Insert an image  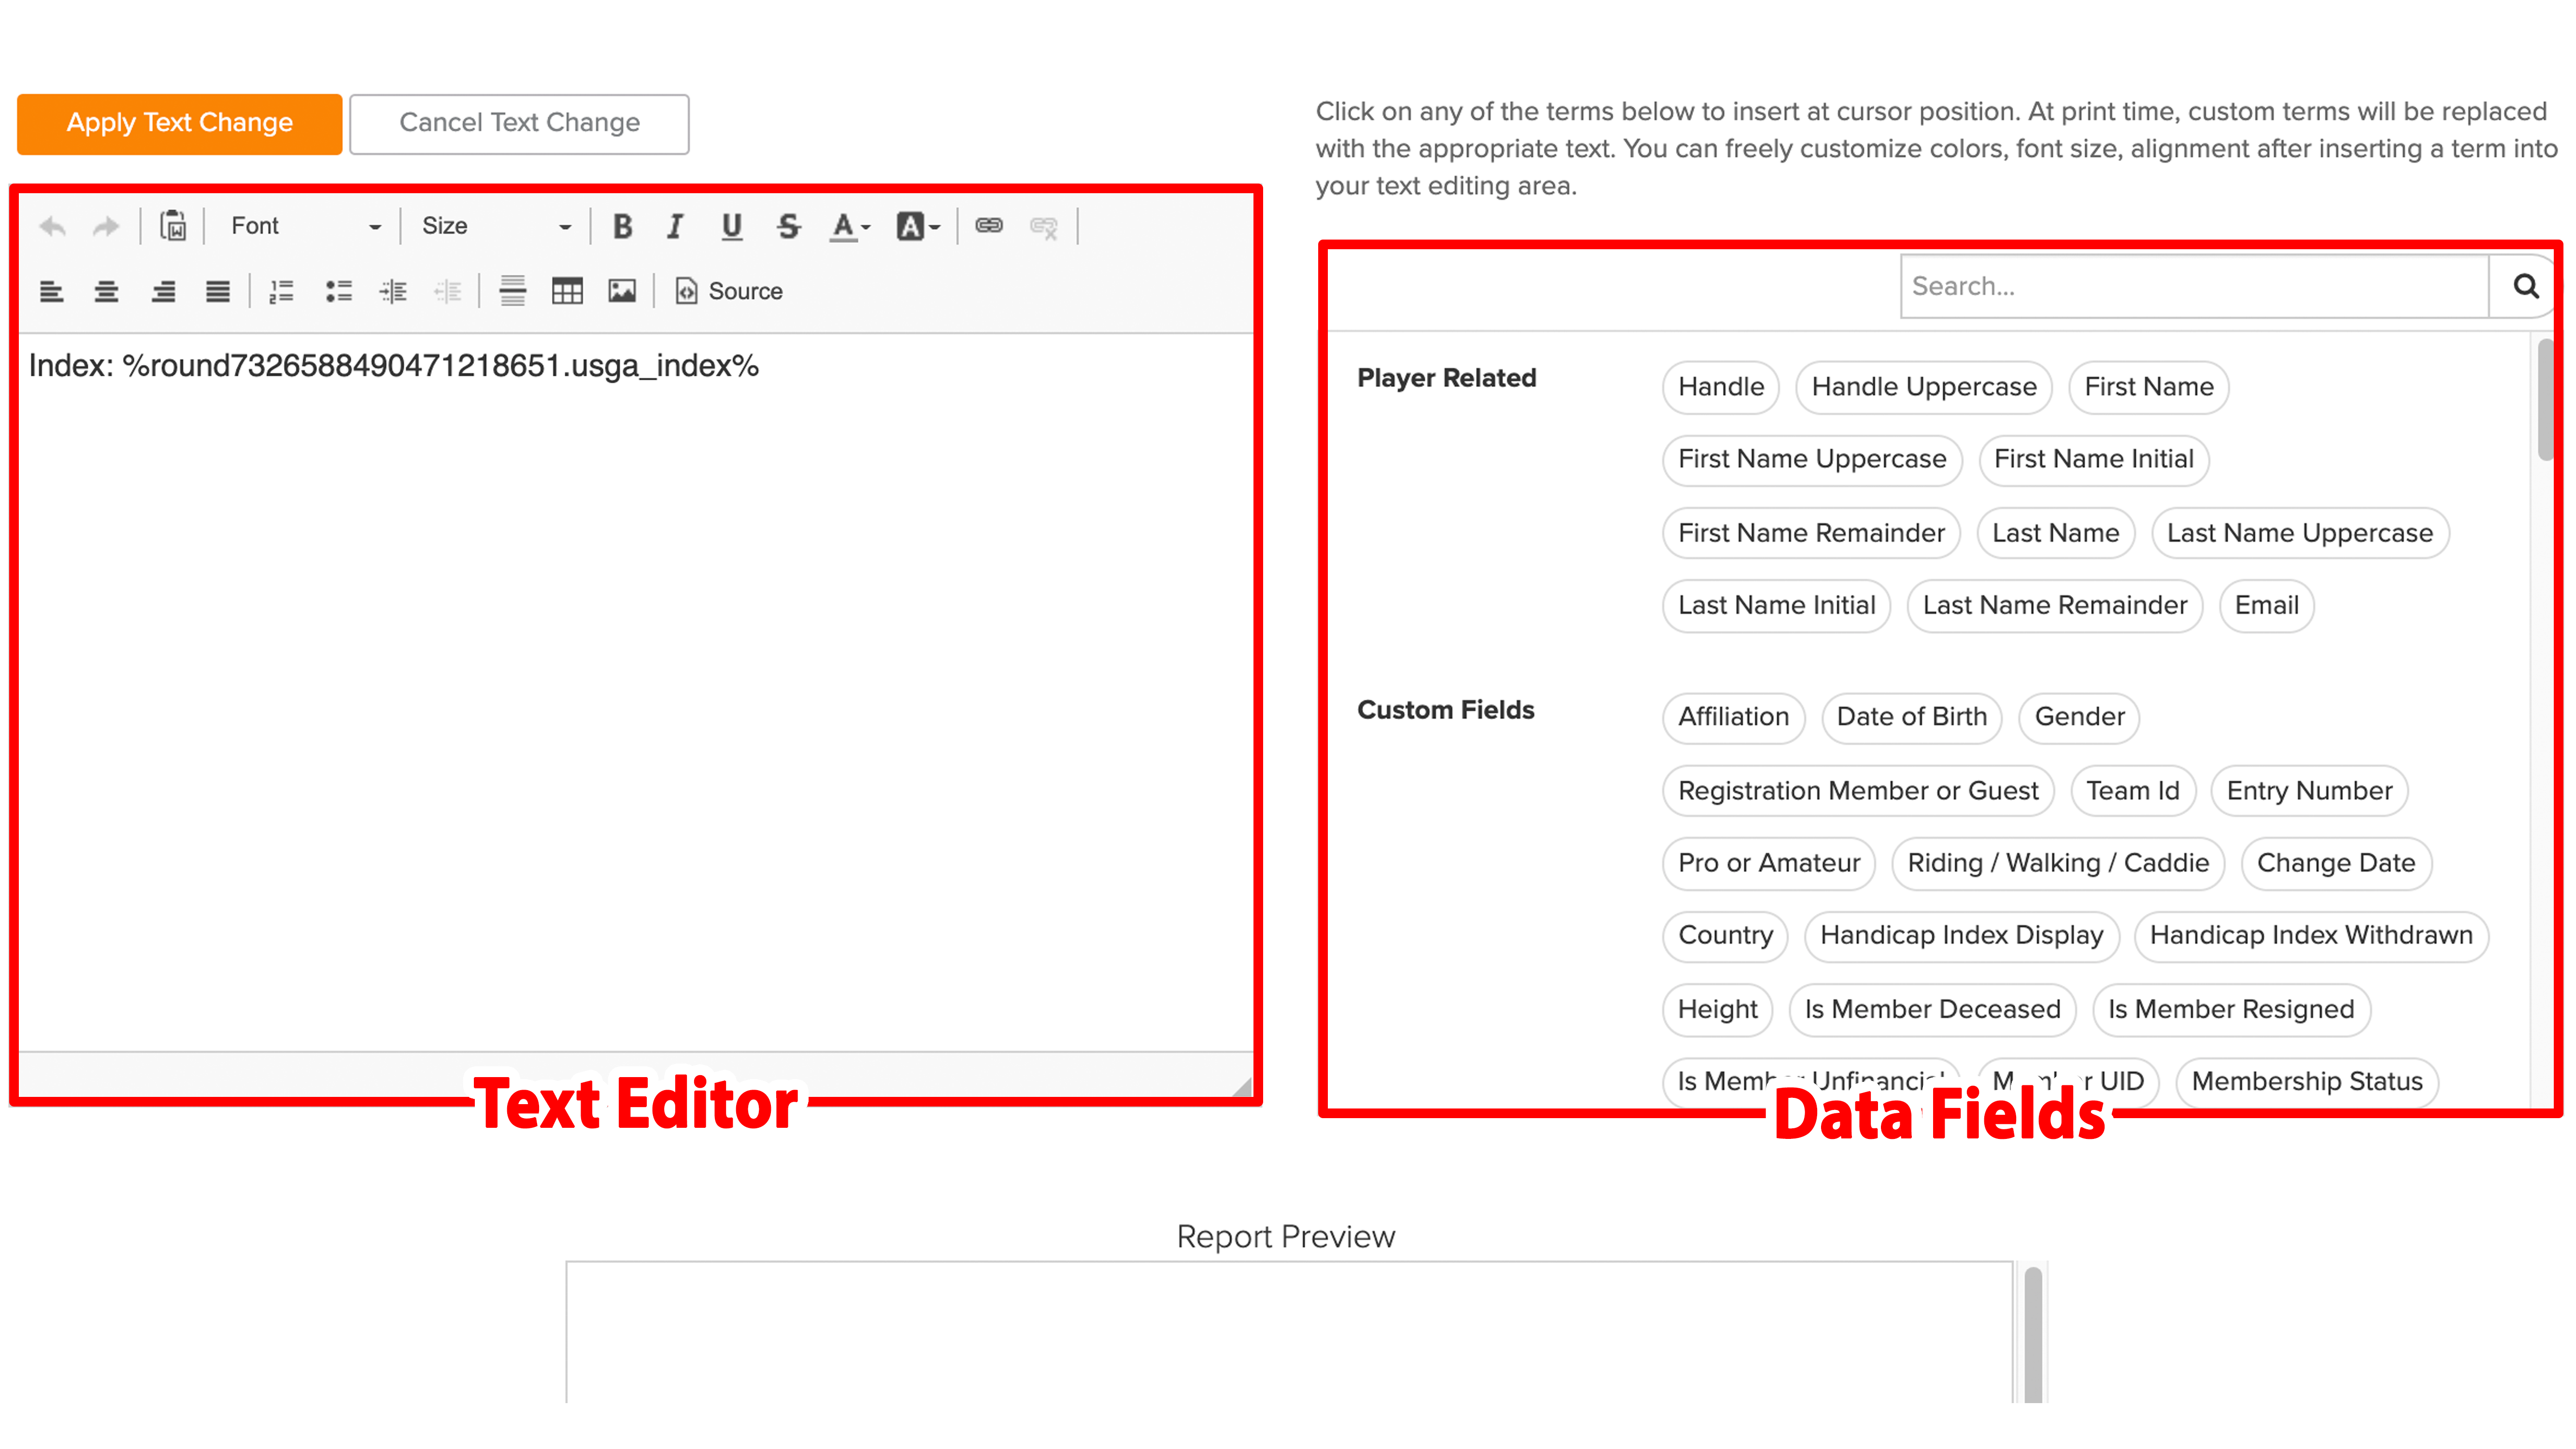click(x=622, y=291)
